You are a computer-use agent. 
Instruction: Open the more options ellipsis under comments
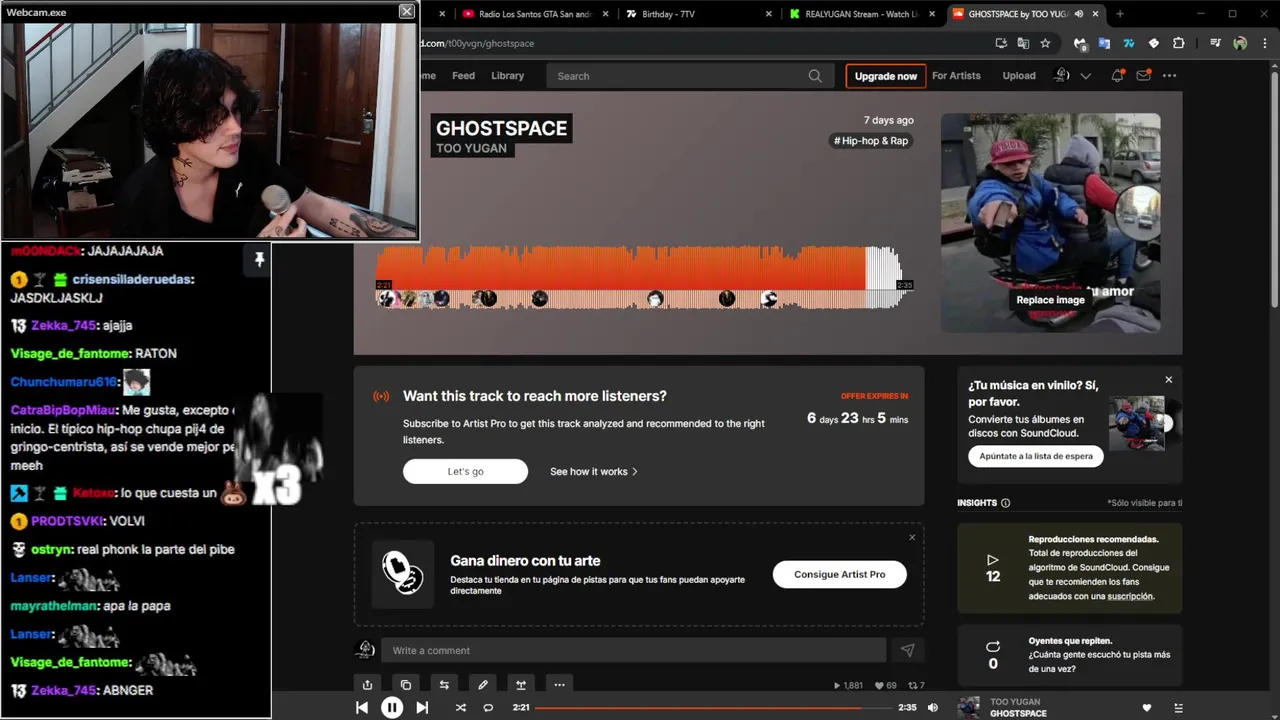[559, 685]
